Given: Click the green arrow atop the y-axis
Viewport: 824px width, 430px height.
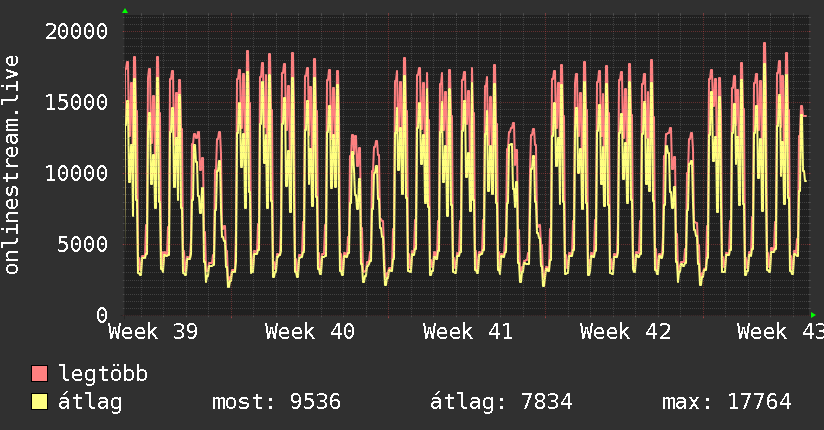Looking at the screenshot, I should click(x=125, y=11).
